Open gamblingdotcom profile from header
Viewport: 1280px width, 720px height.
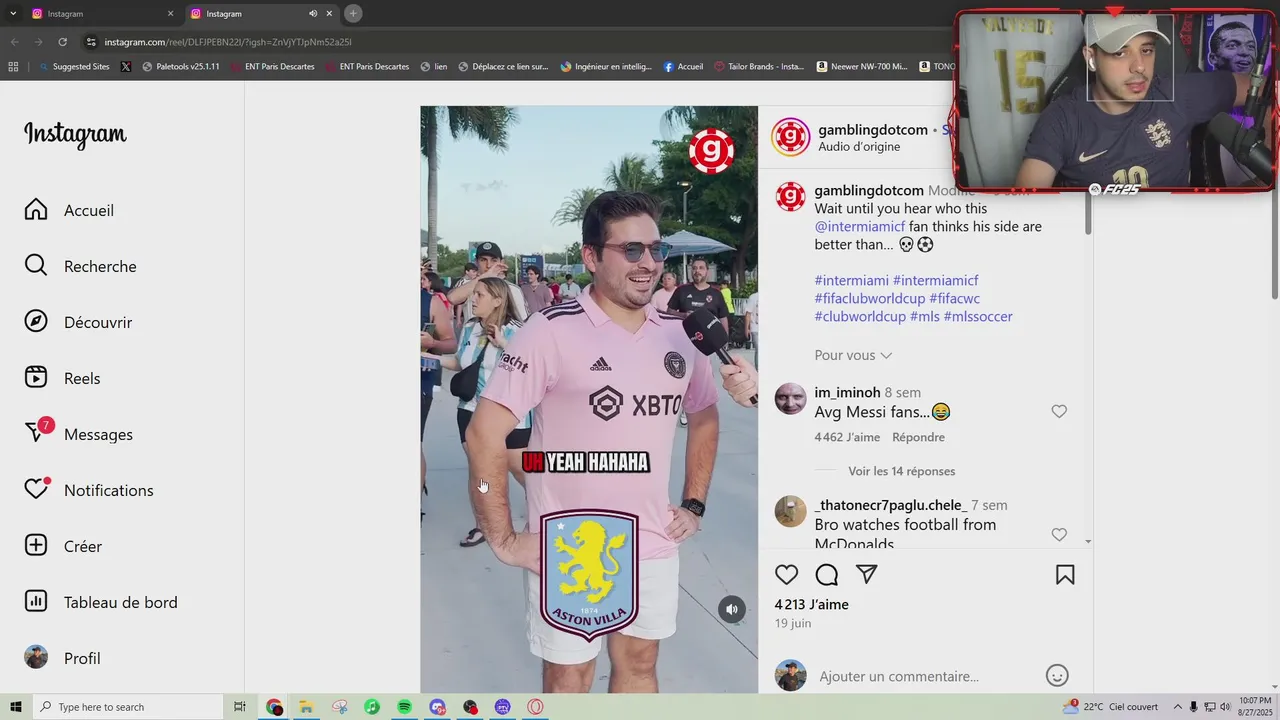click(x=873, y=130)
